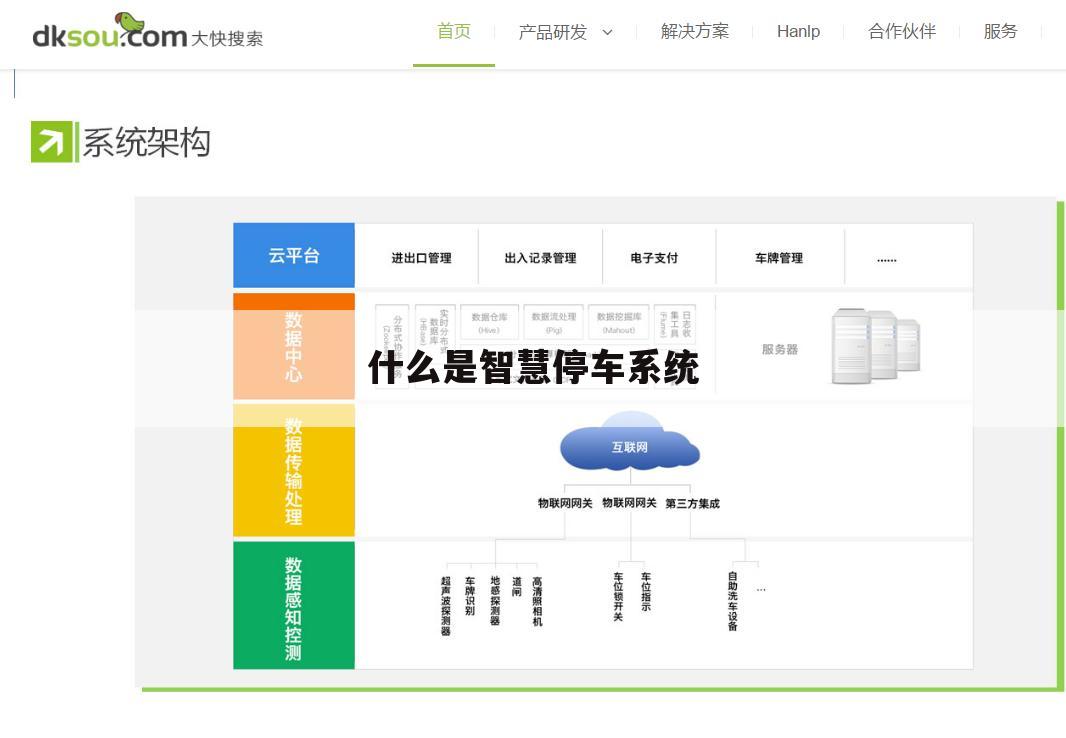This screenshot has width=1066, height=738.
Task: Click the yellow 数据传输处理 block
Action: click(294, 470)
